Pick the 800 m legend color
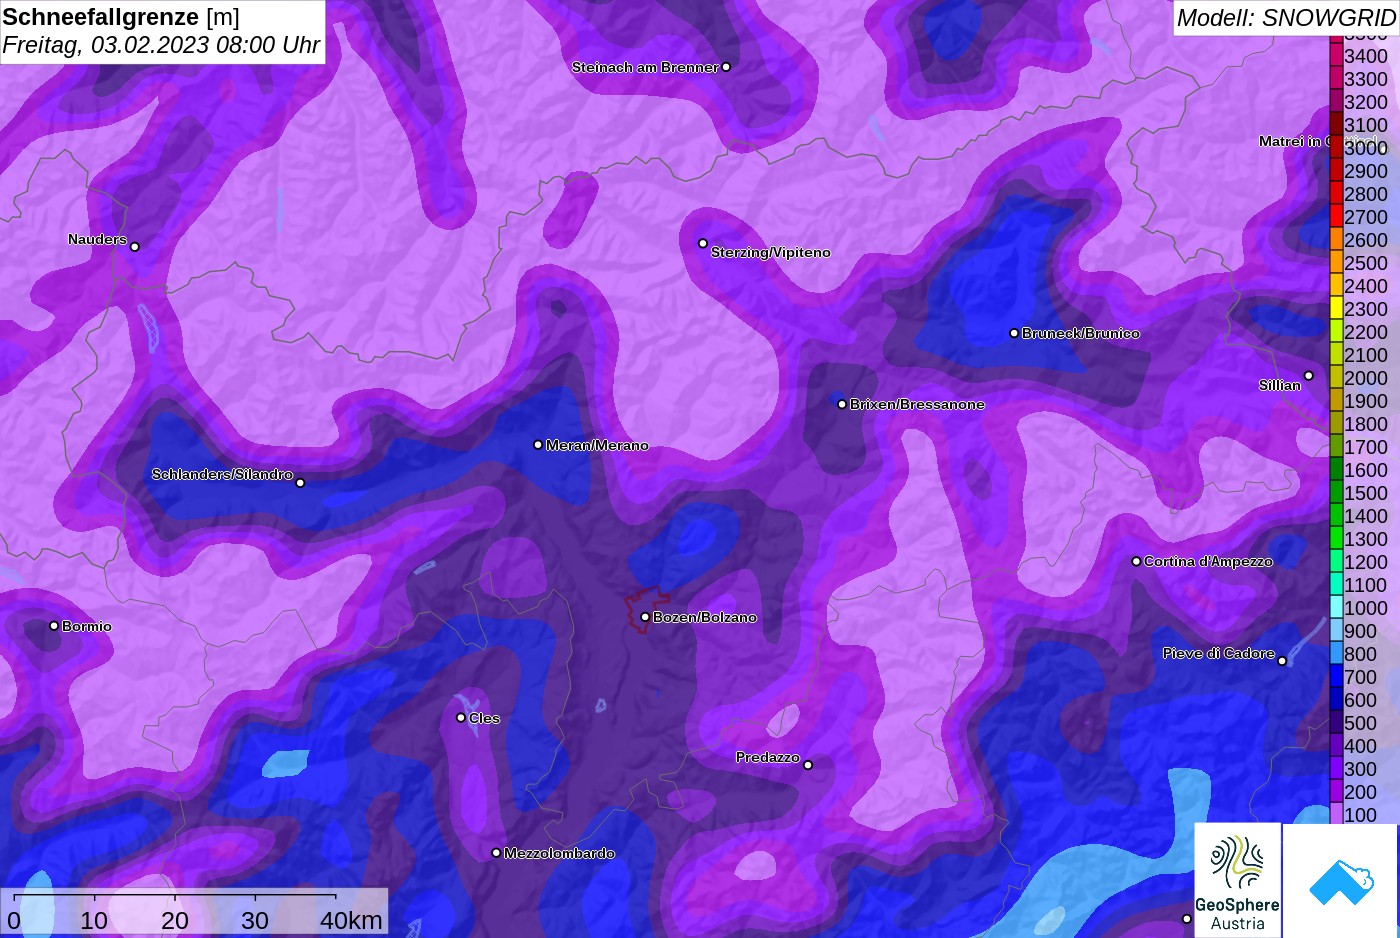Screen dimensions: 1400x938 point(1336,653)
